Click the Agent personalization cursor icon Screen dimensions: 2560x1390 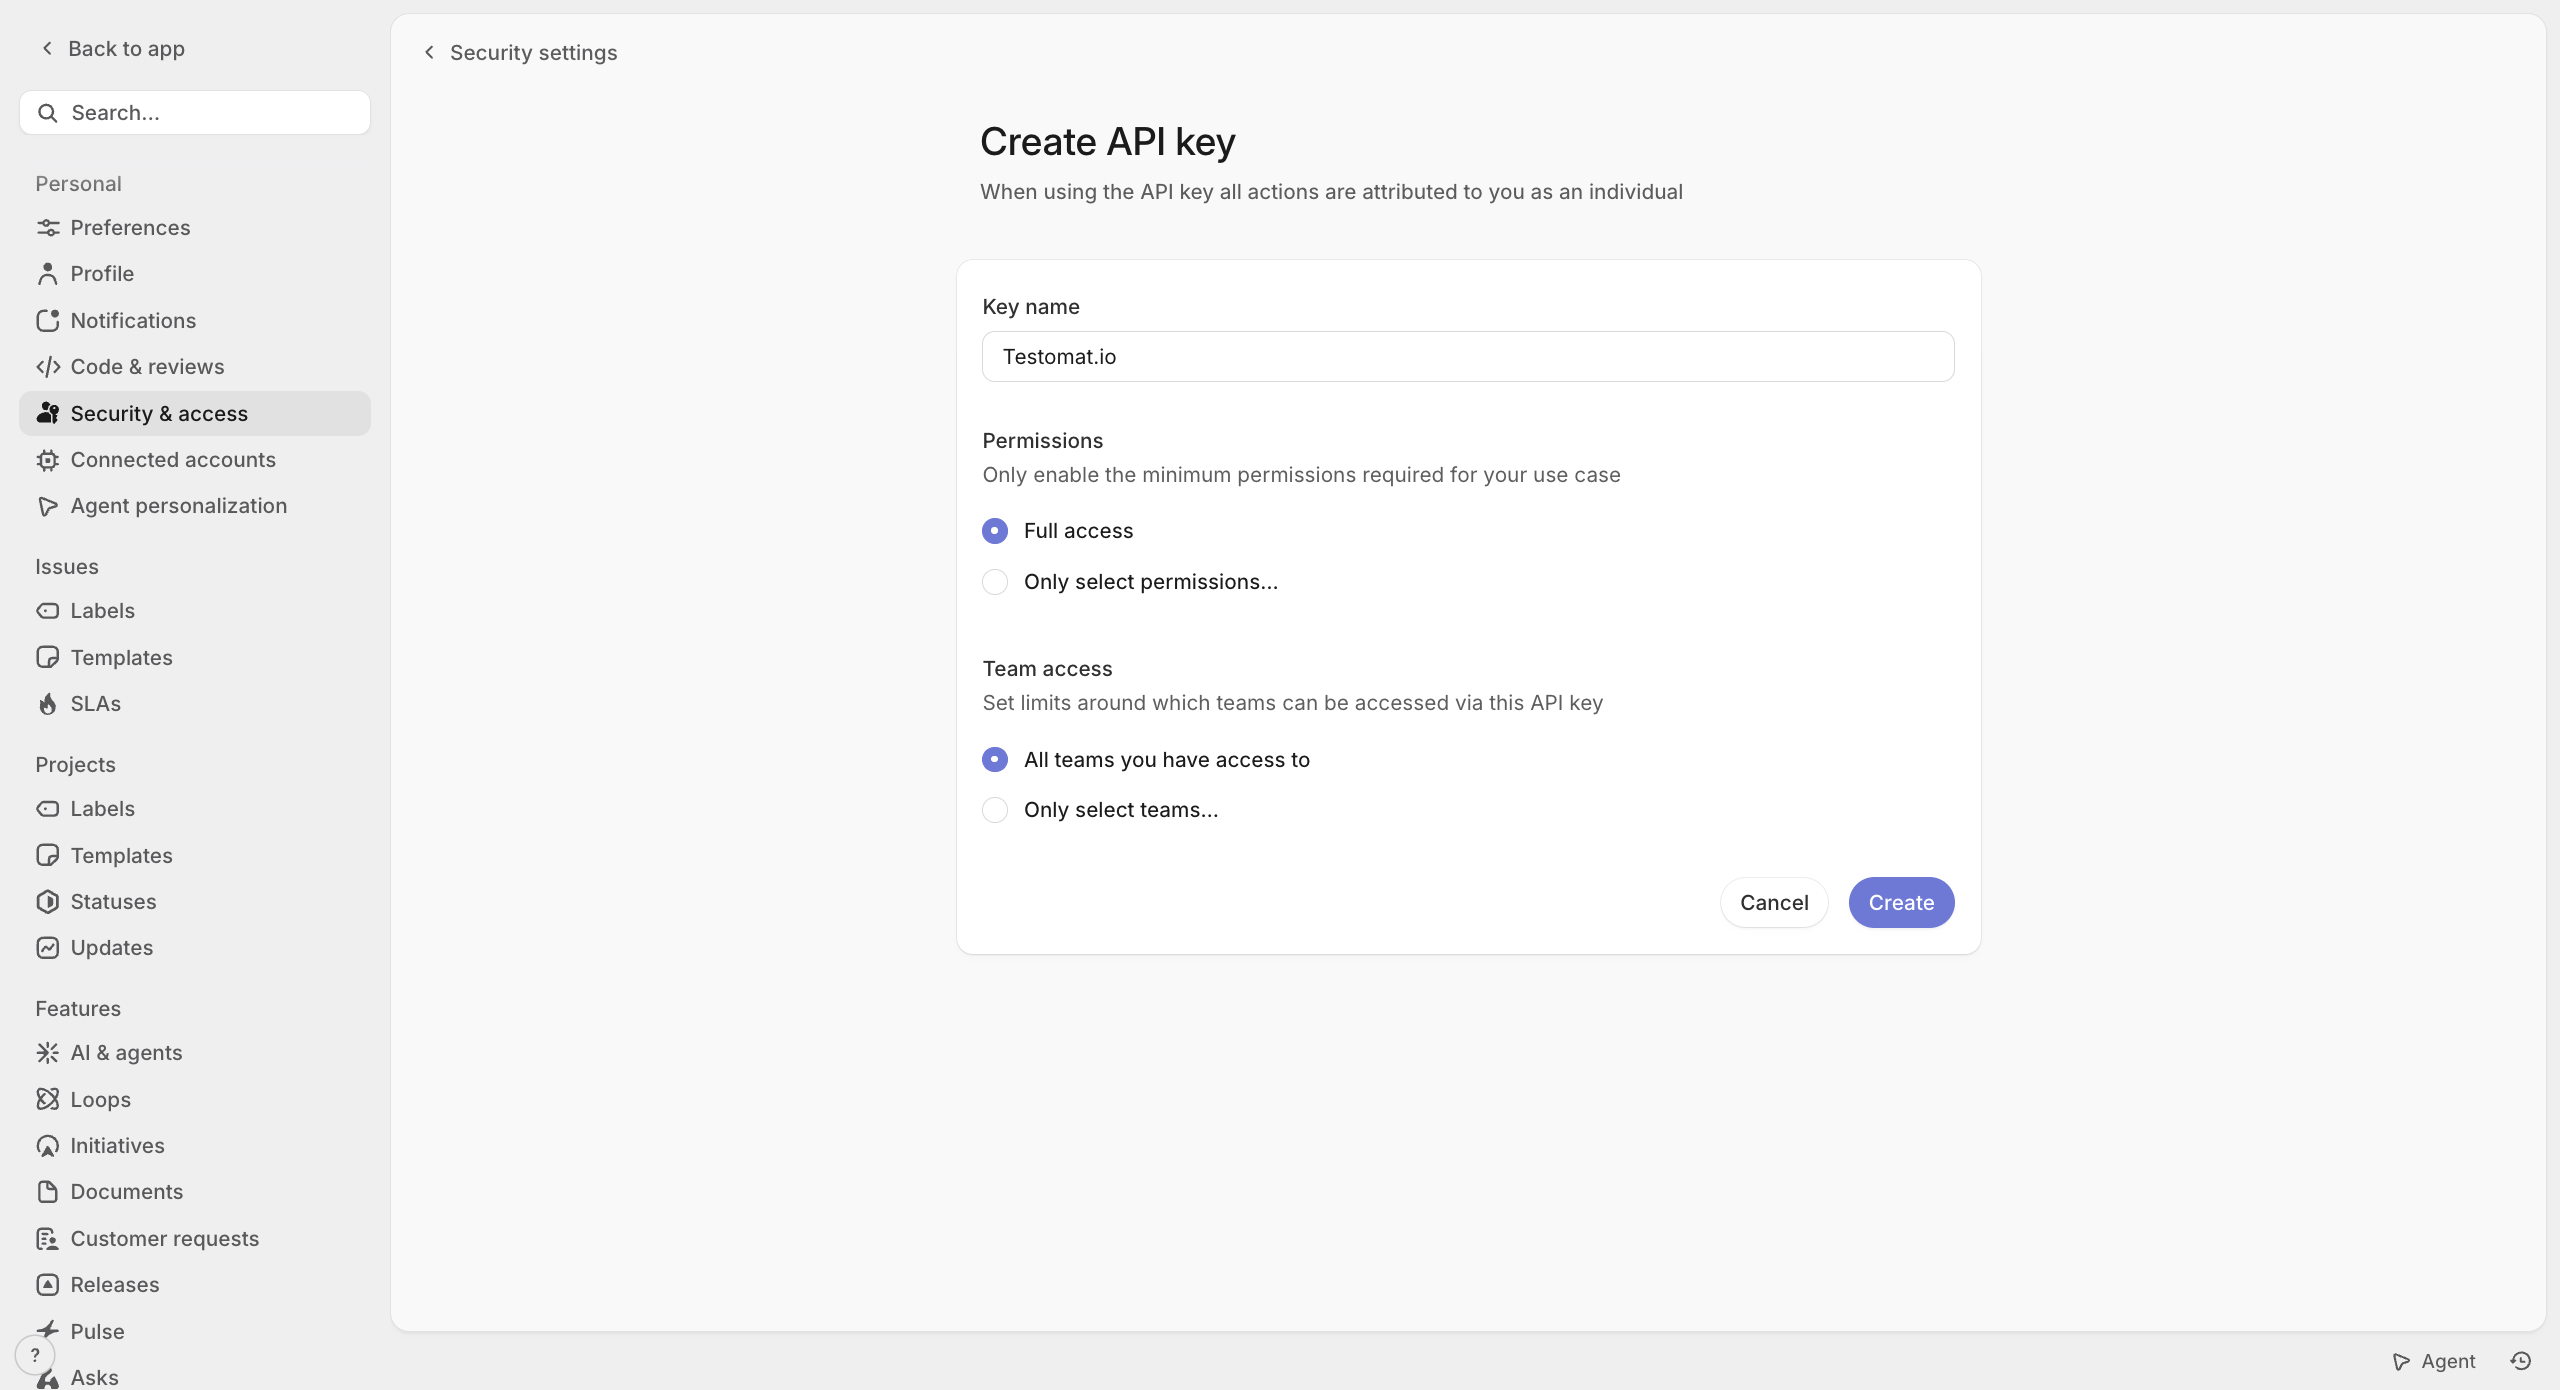(x=48, y=506)
